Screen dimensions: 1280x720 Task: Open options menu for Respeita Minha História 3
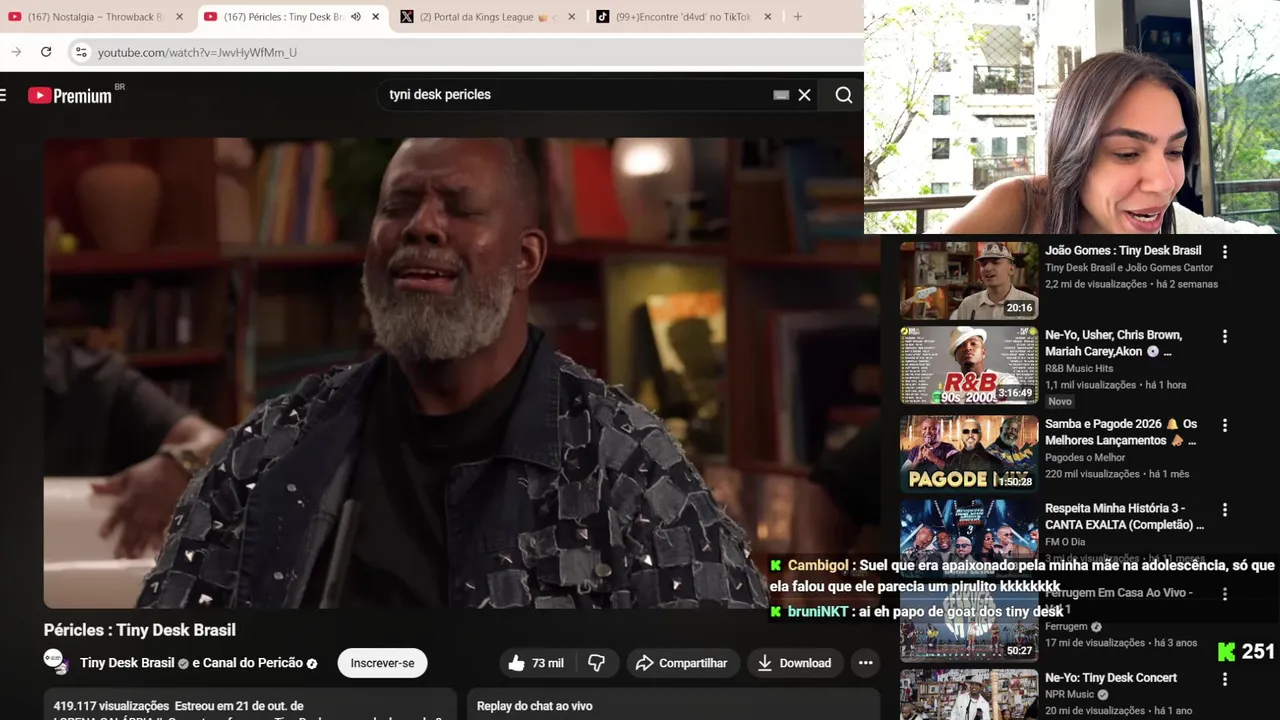point(1225,510)
